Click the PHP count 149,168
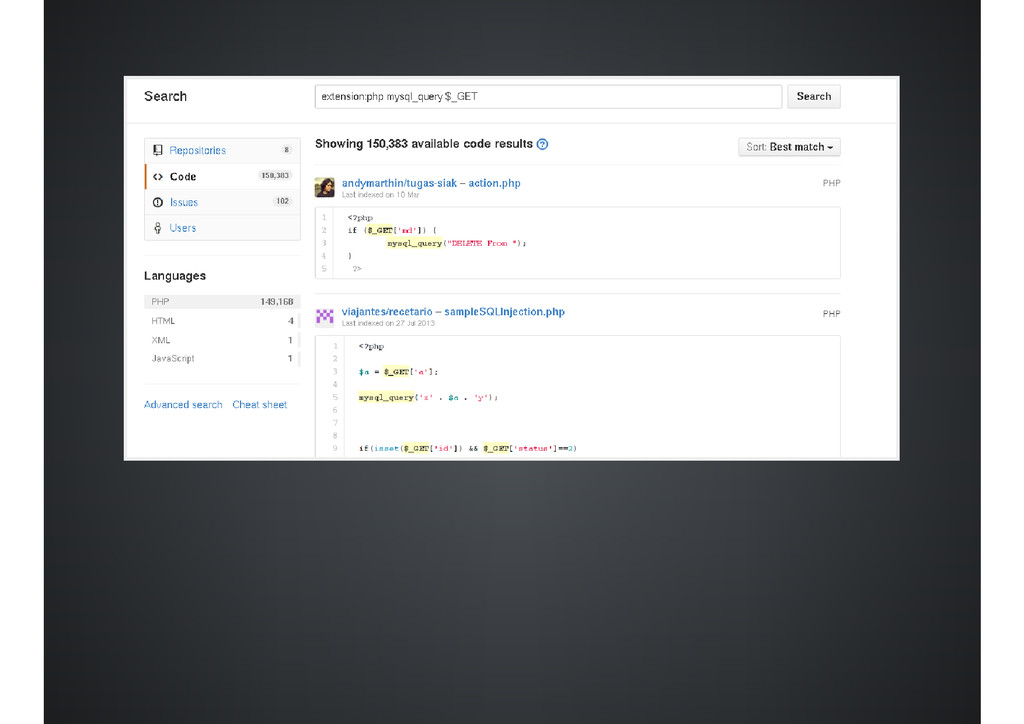Viewport: 1024px width, 724px height. point(276,302)
